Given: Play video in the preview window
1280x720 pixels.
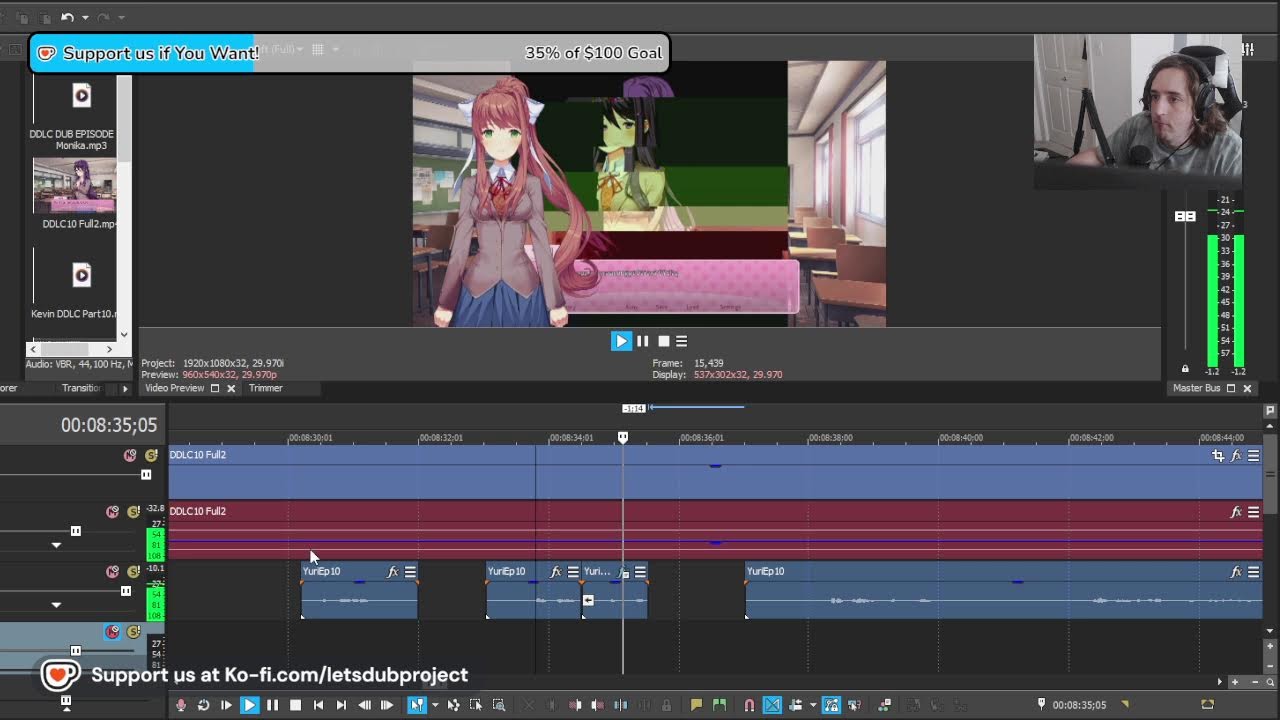Looking at the screenshot, I should (x=621, y=341).
